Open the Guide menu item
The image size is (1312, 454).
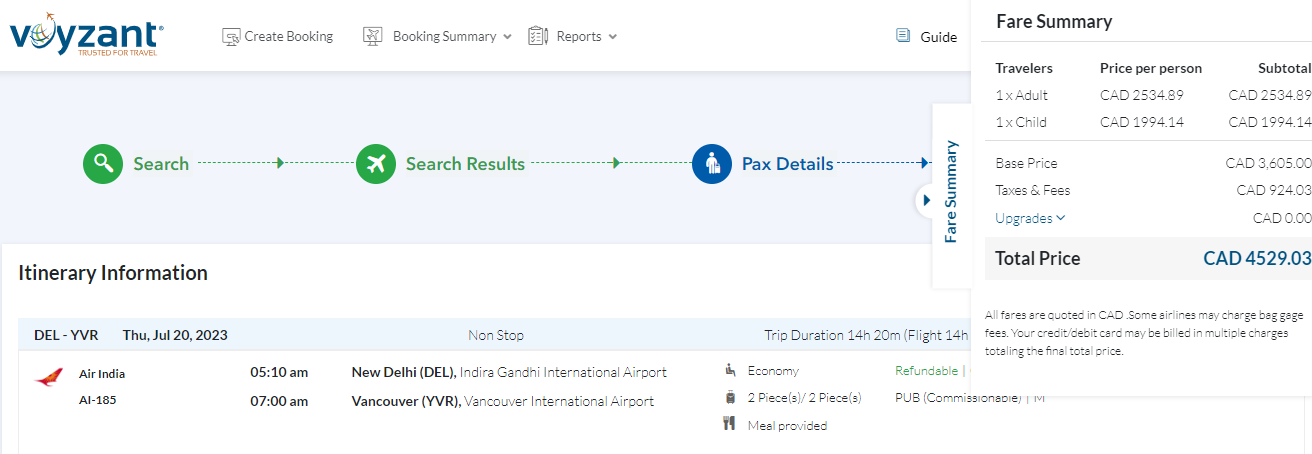938,37
